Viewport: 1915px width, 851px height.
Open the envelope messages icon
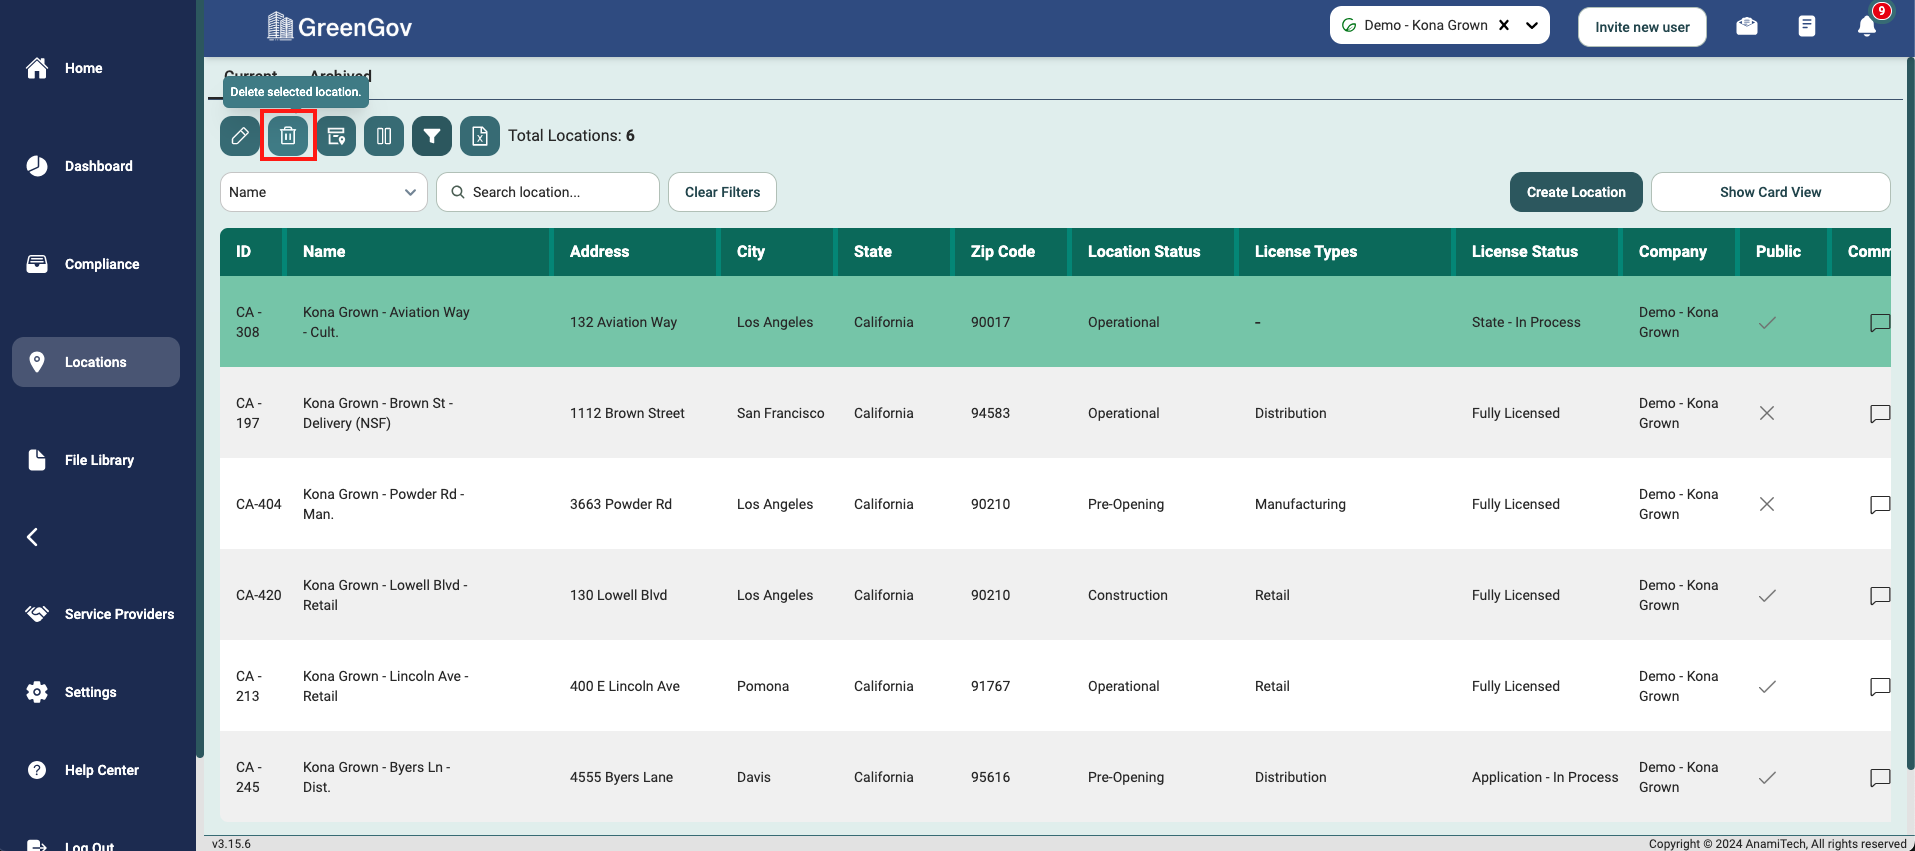click(1747, 27)
